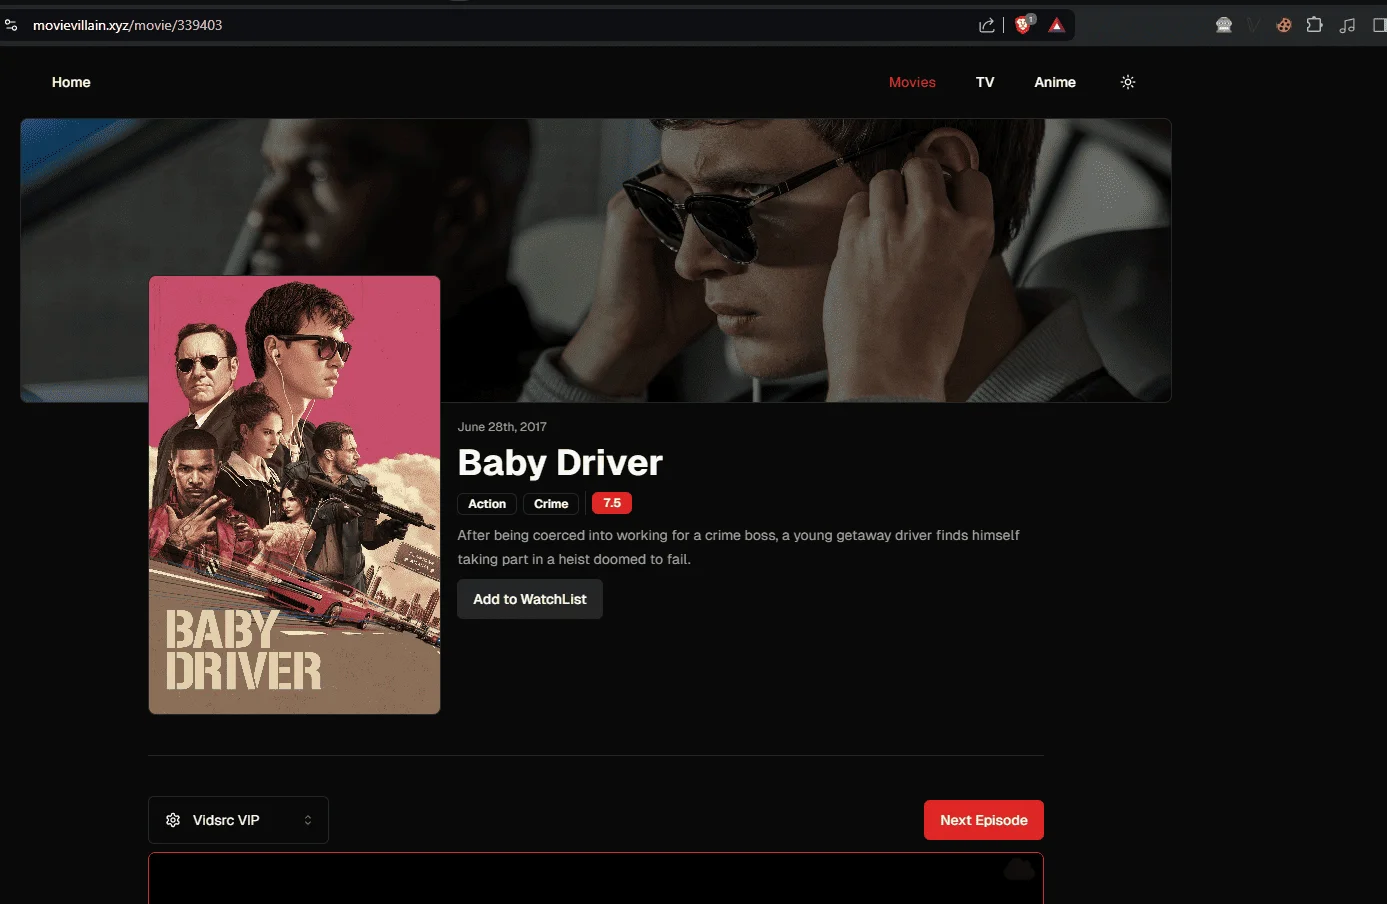
Task: Click the faded V extension icon
Action: point(1254,25)
